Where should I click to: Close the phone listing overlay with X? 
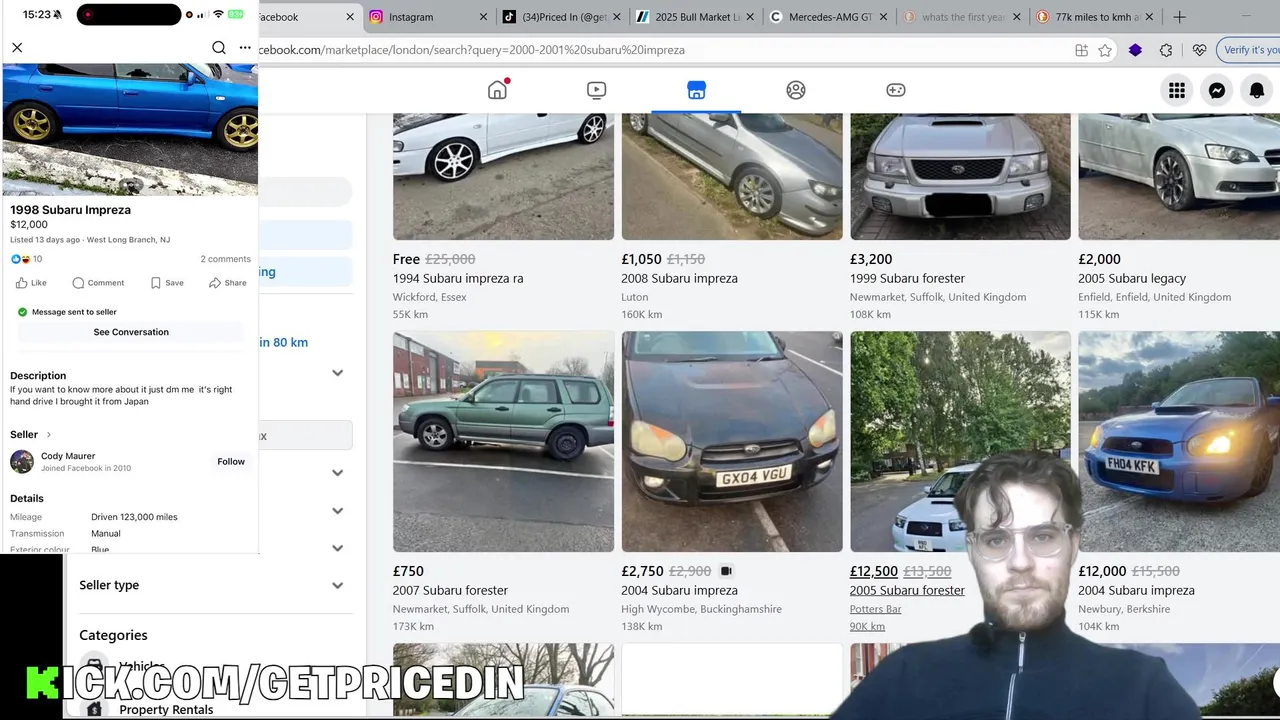point(17,48)
